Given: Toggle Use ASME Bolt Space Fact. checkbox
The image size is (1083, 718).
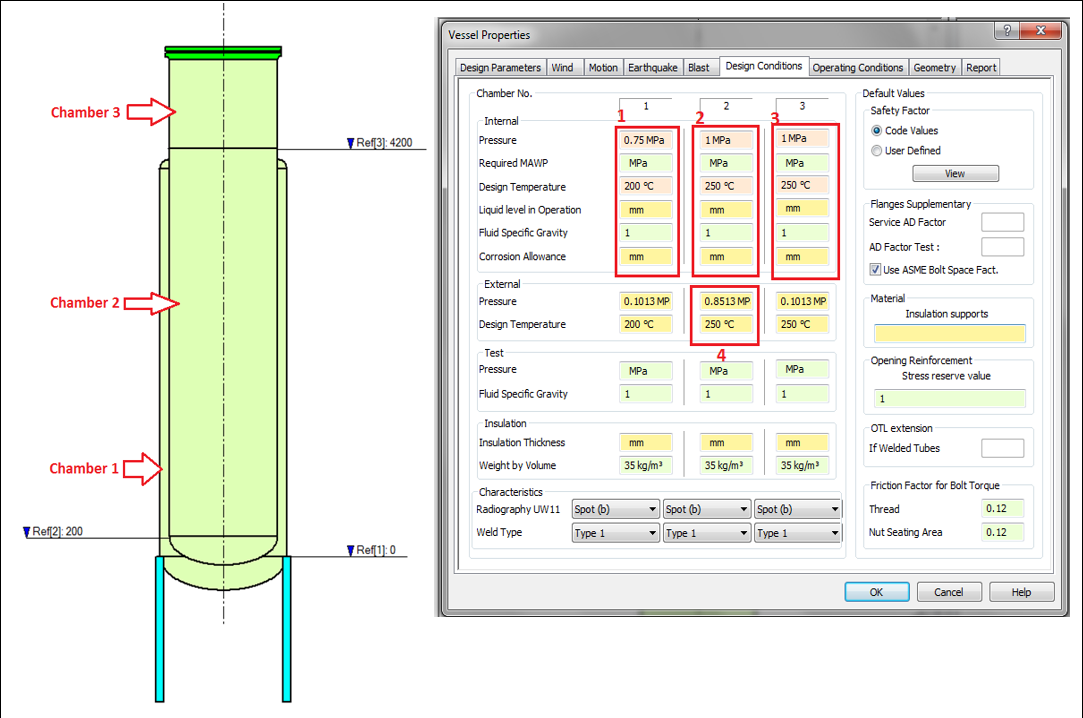Looking at the screenshot, I should tap(876, 270).
